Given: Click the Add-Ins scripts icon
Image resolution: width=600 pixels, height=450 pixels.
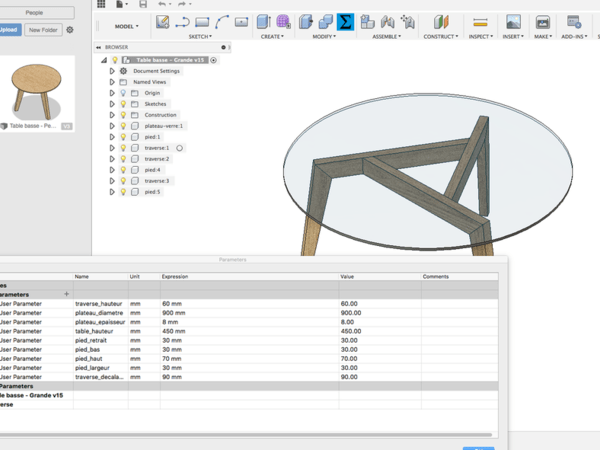Looking at the screenshot, I should click(574, 22).
